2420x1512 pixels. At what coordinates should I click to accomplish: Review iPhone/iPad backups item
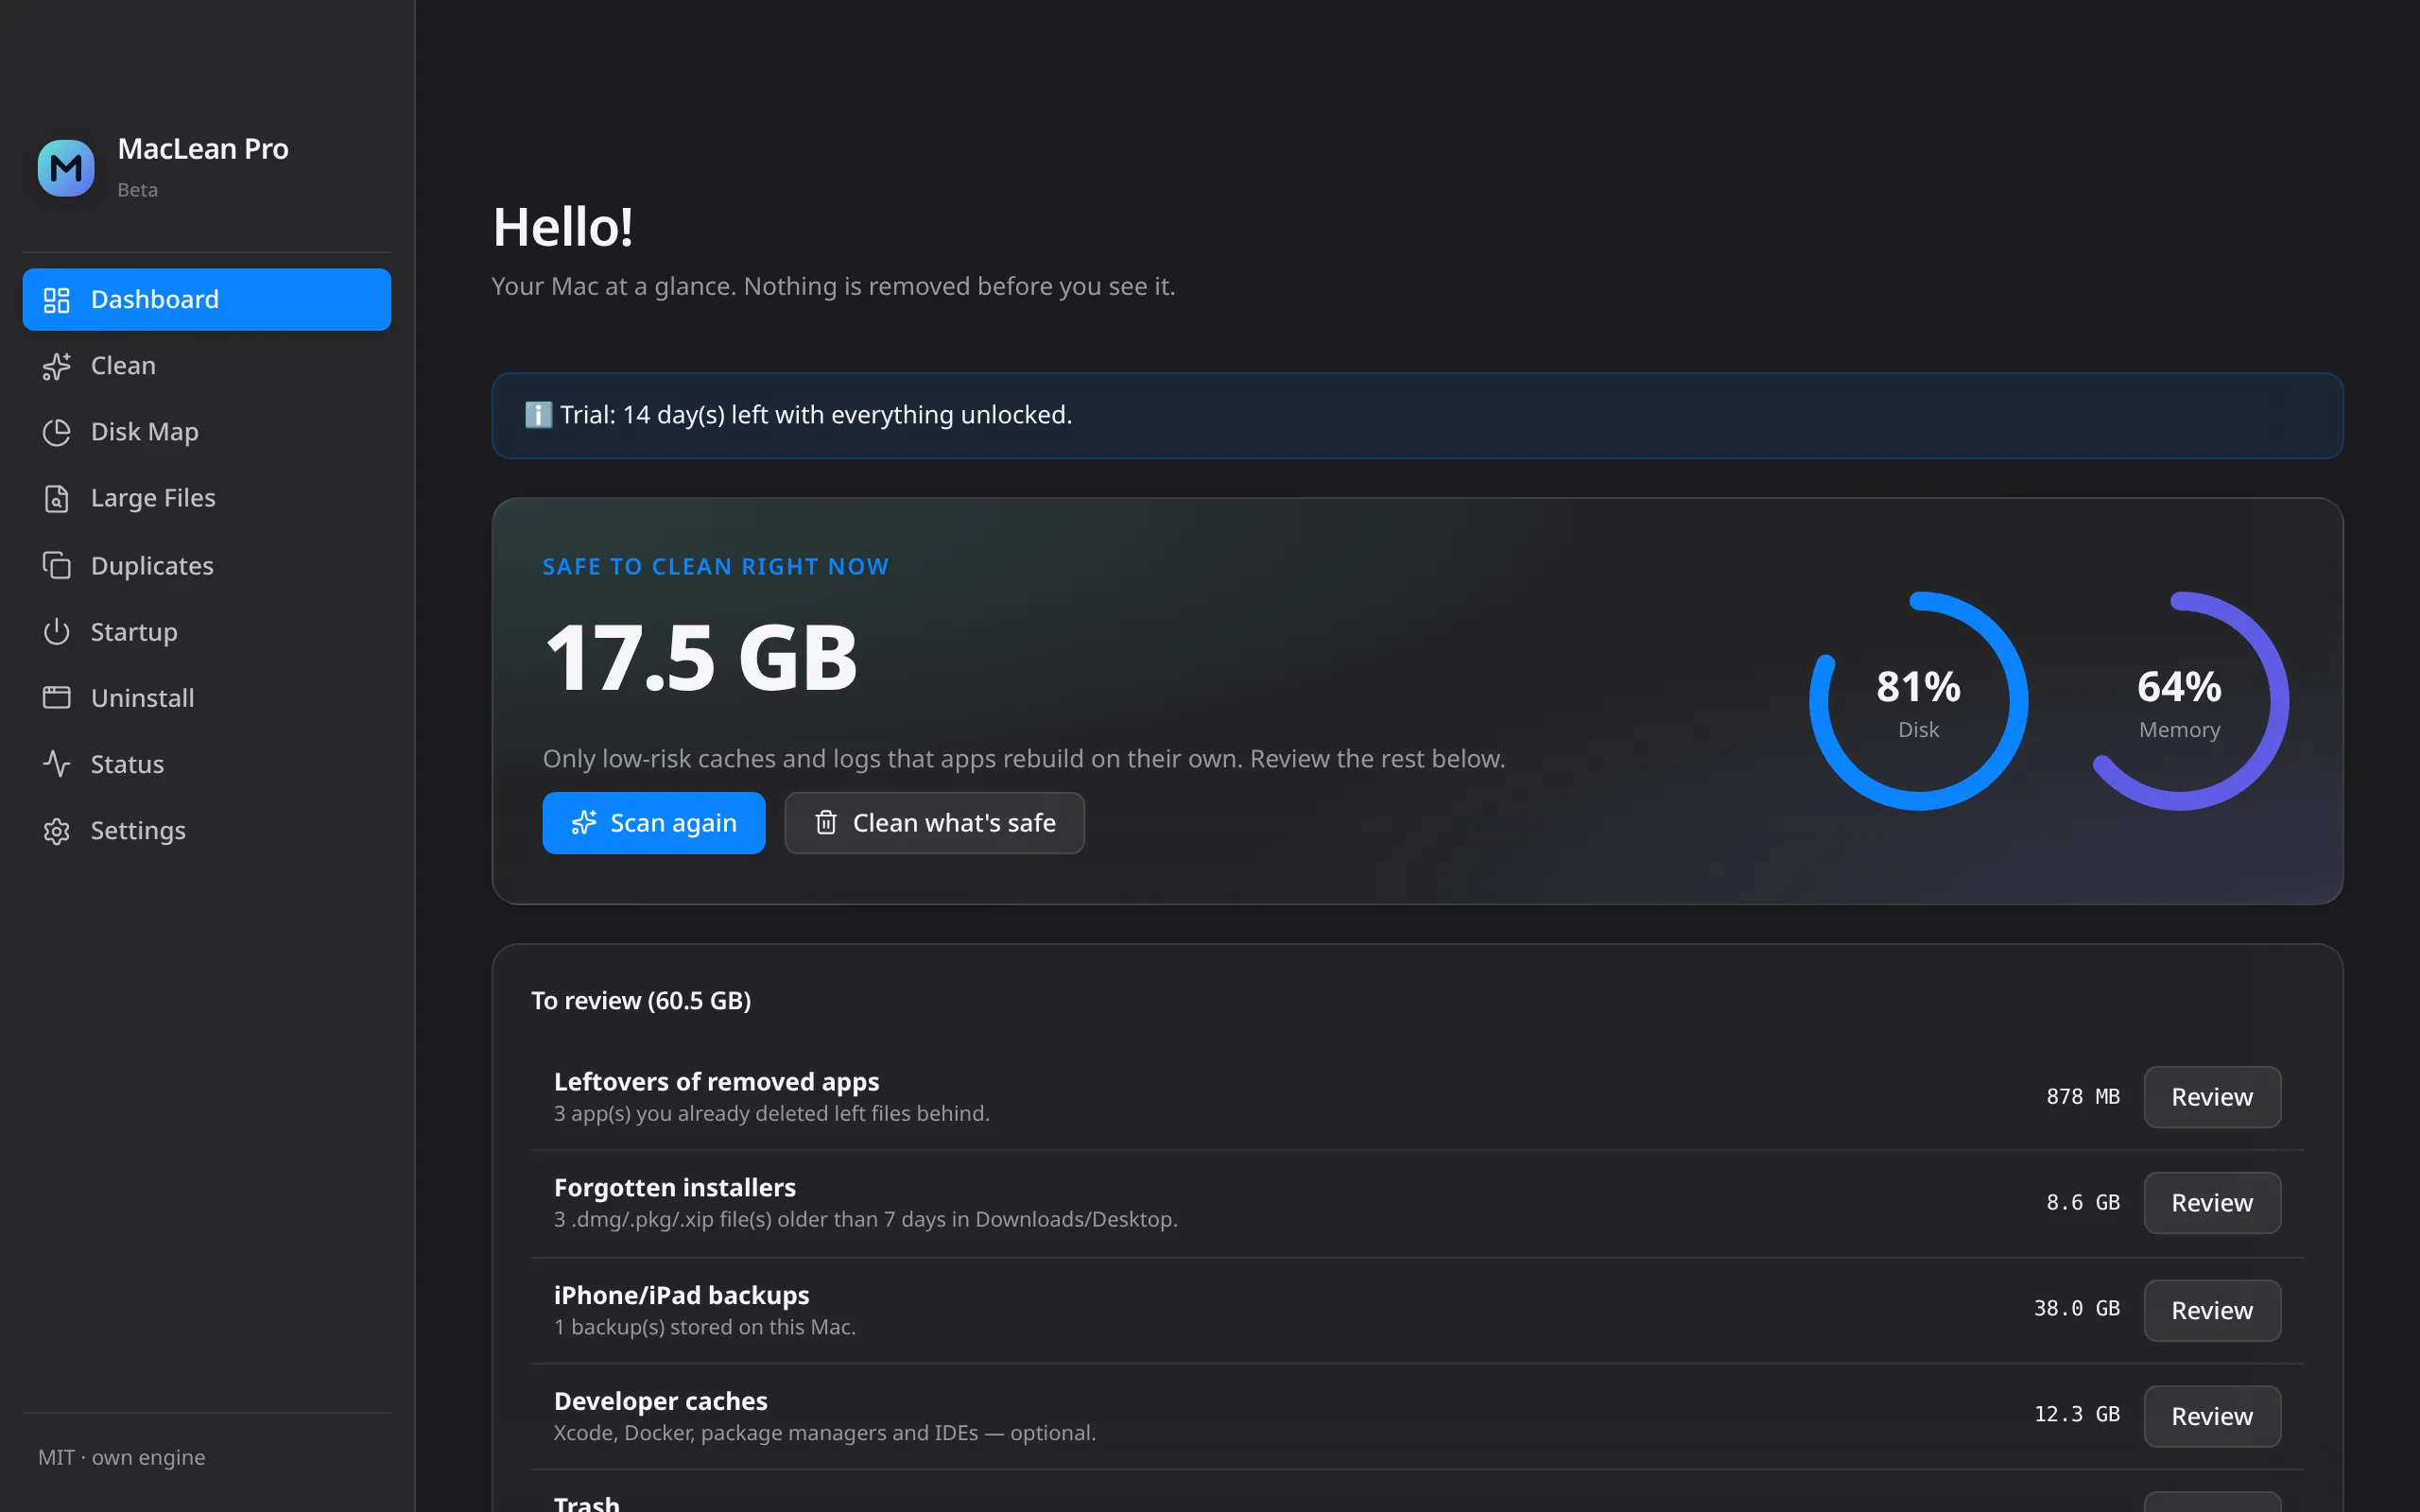(2212, 1311)
